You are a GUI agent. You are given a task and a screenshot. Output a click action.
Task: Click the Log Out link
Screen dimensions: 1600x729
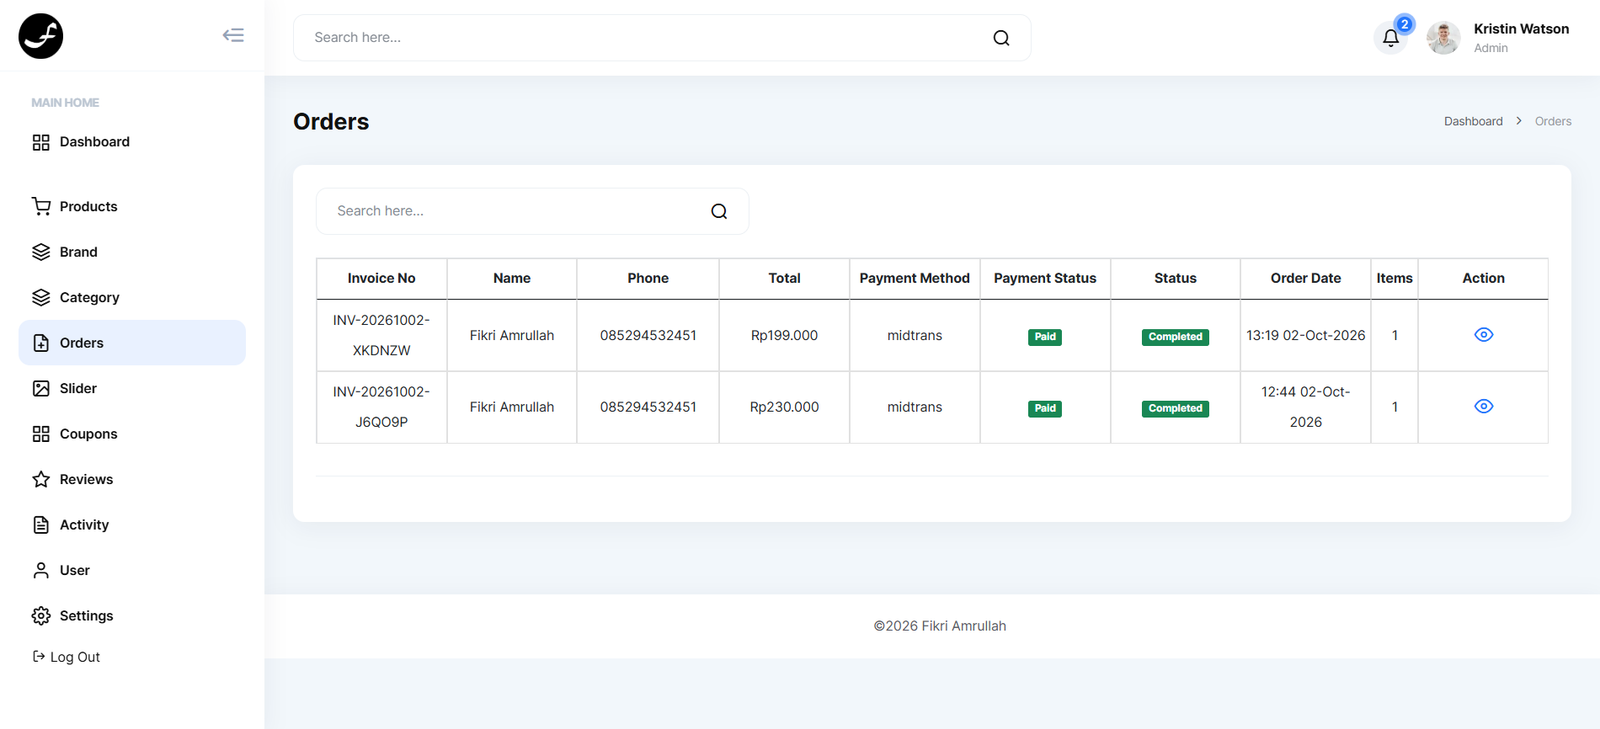pos(66,657)
